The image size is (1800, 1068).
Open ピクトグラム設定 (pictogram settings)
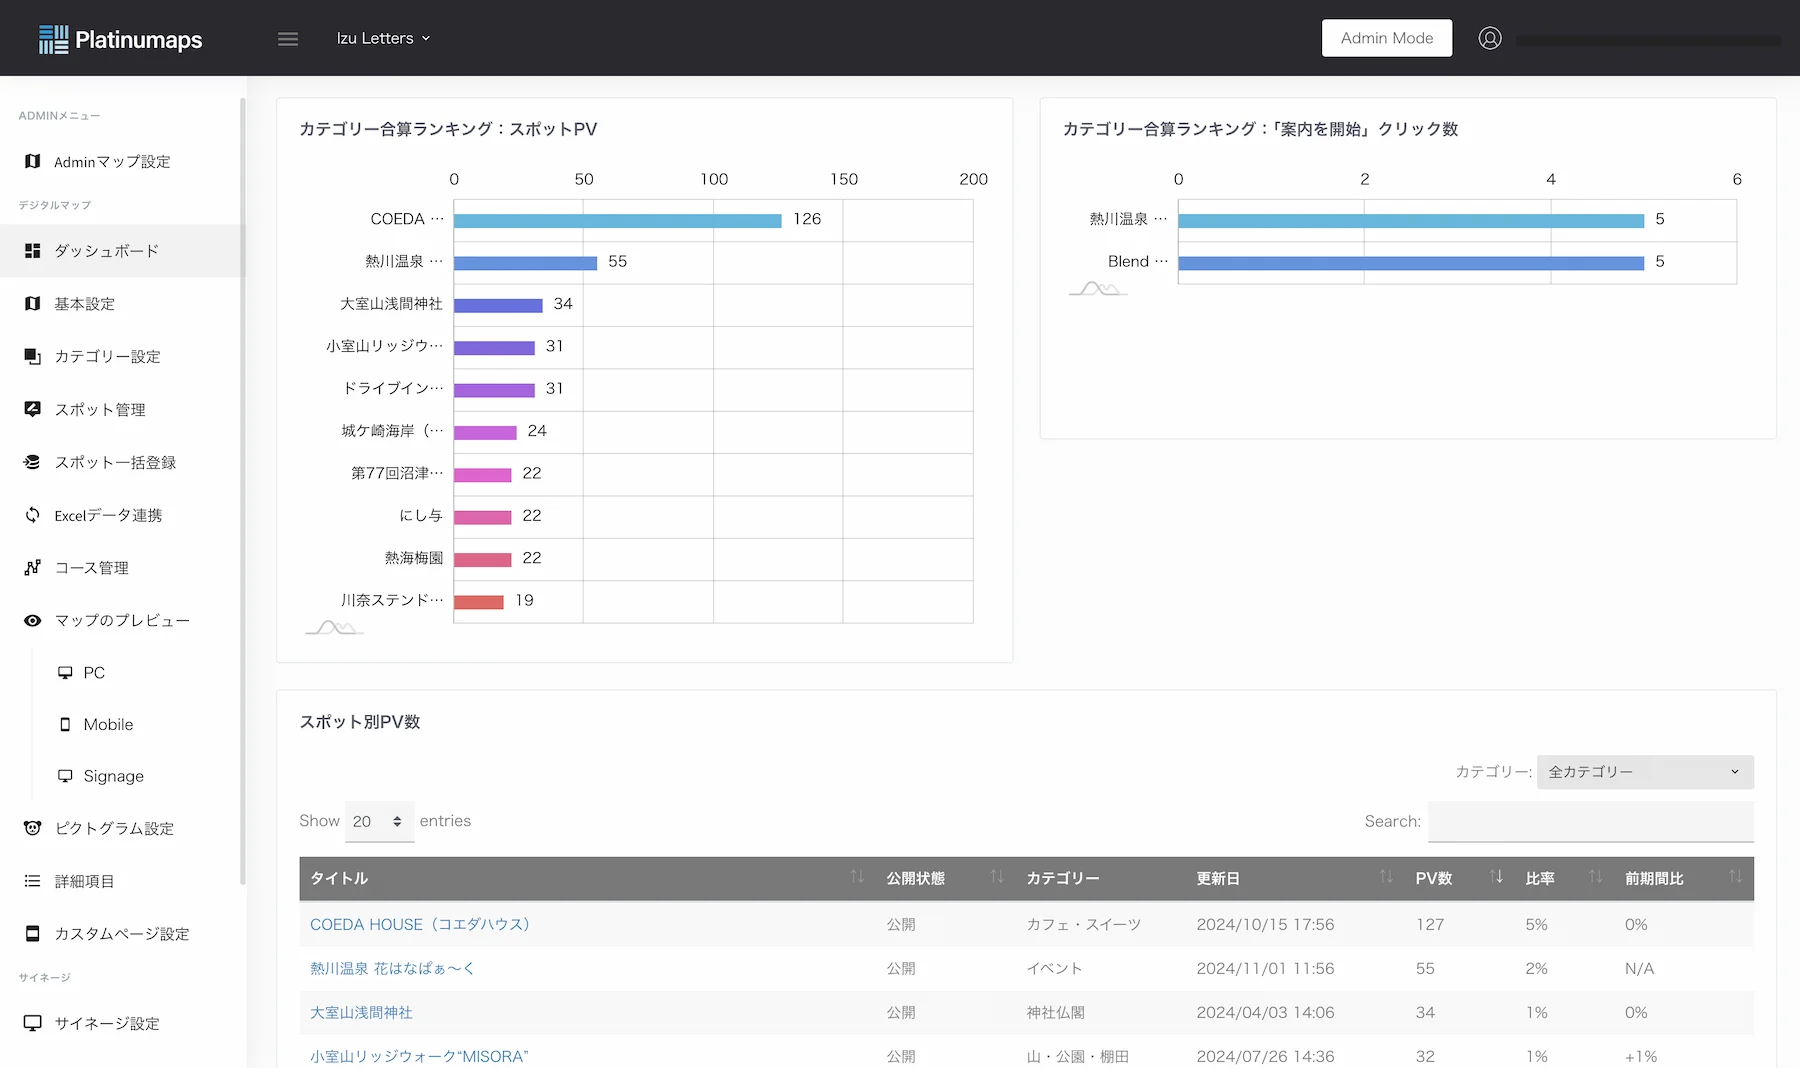(x=113, y=828)
